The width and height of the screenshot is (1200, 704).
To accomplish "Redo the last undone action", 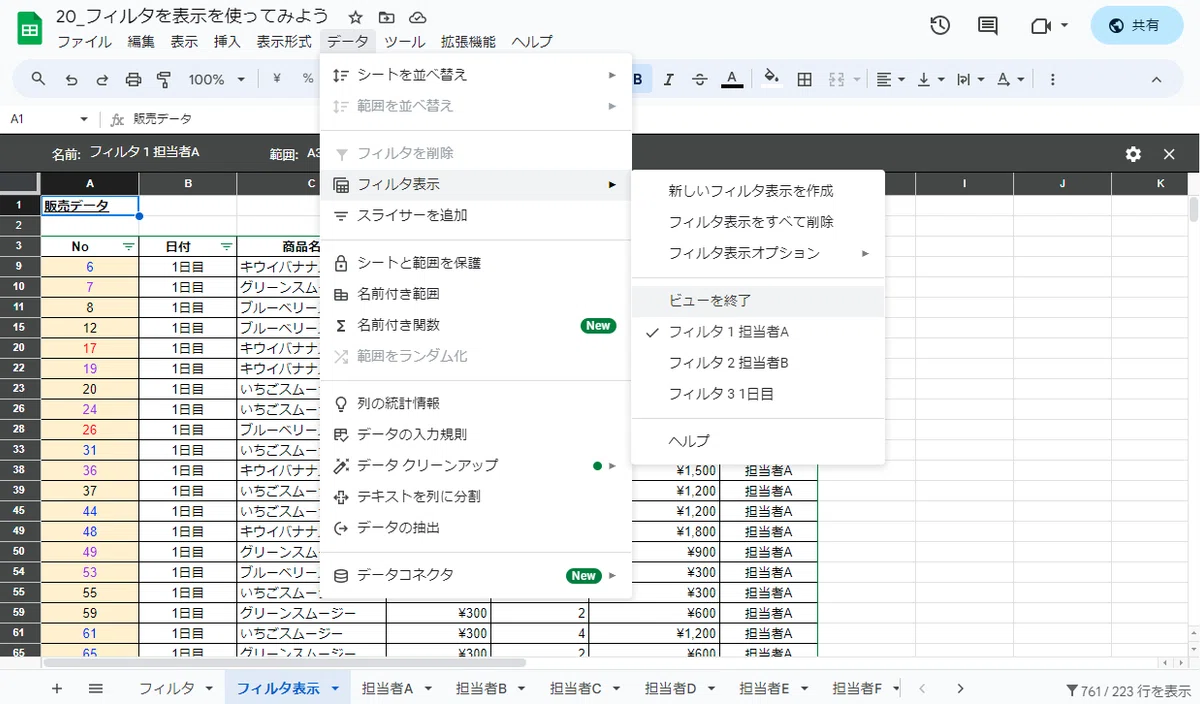I will (x=102, y=79).
